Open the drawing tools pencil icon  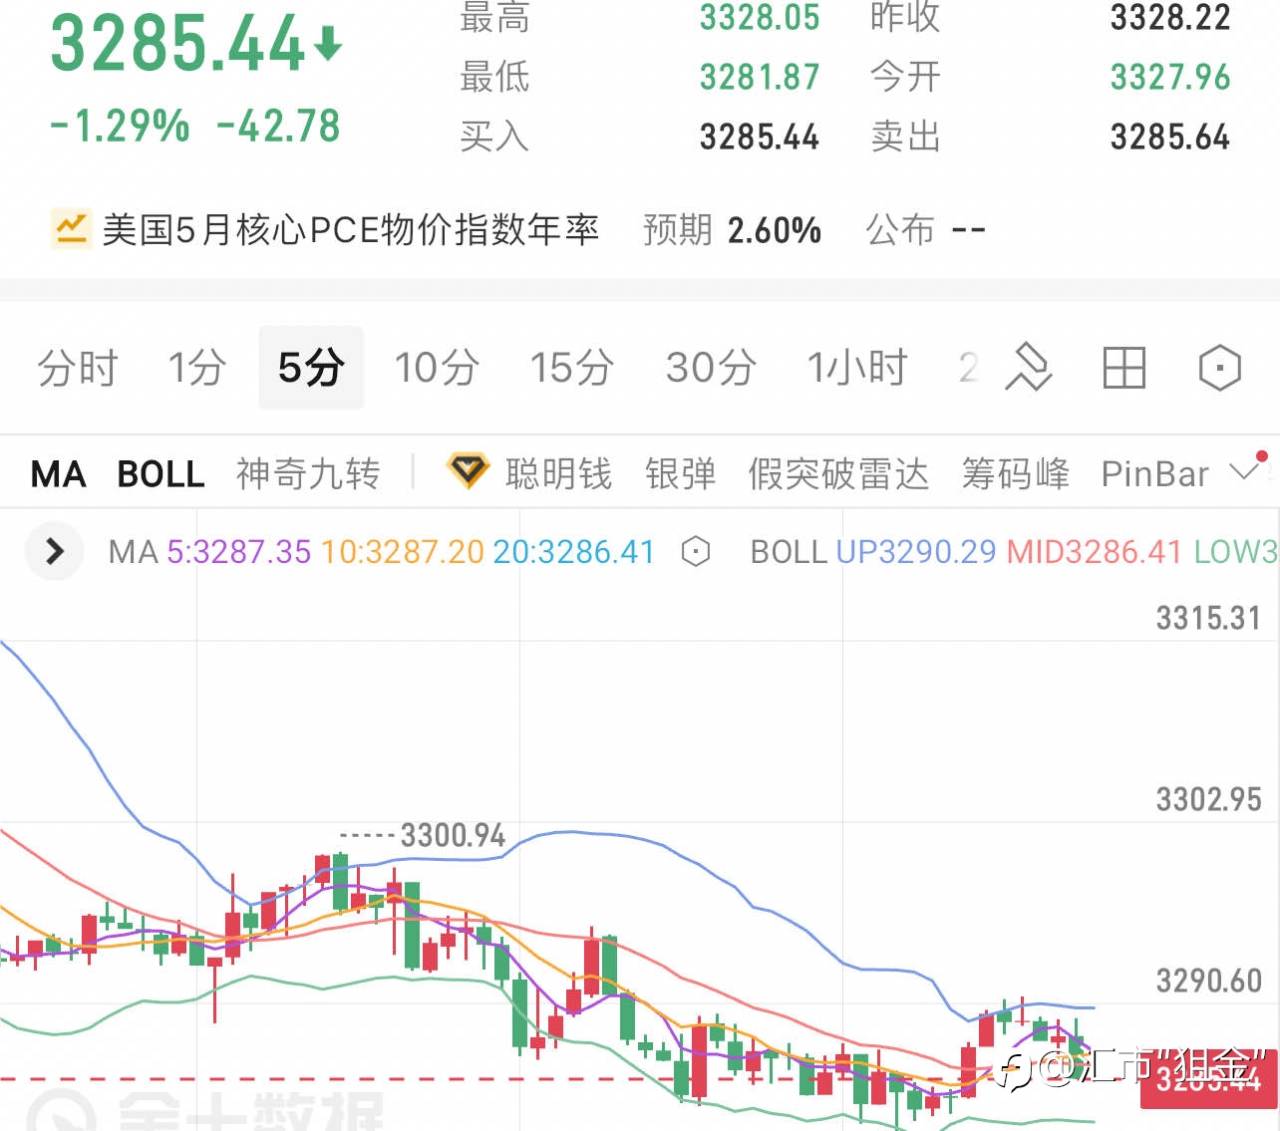(1029, 368)
